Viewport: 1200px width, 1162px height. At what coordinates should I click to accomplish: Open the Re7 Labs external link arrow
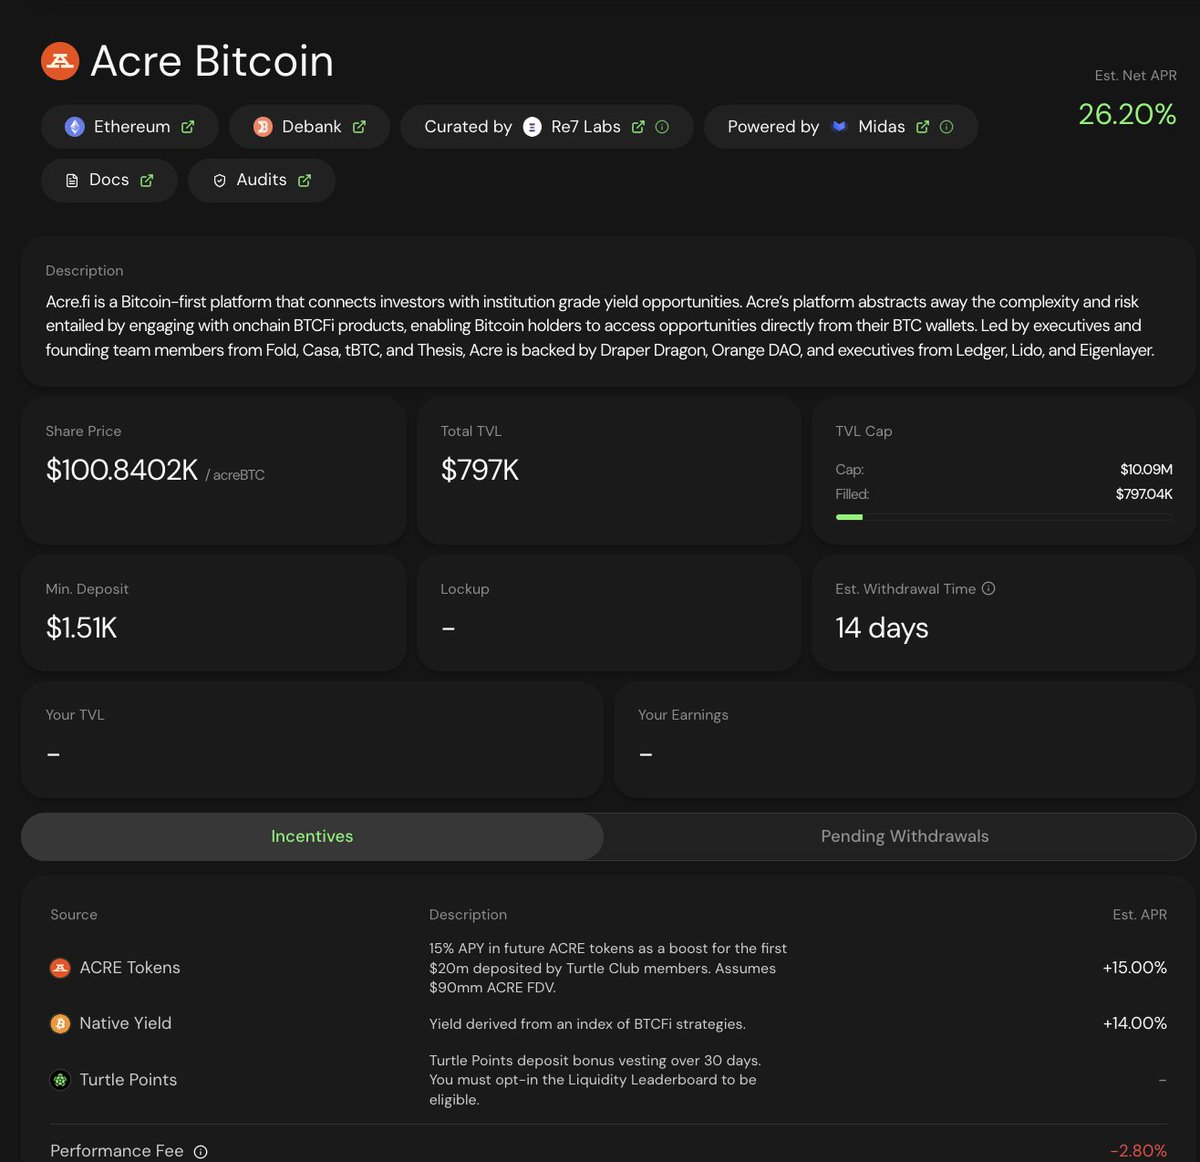[638, 127]
